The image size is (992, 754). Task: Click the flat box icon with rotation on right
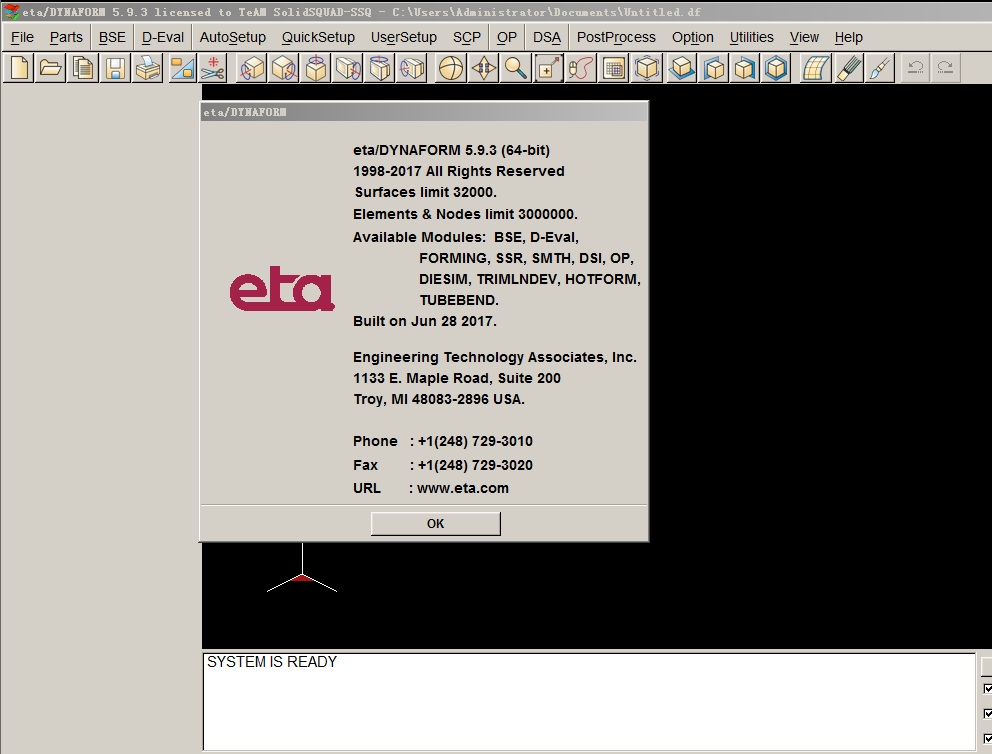coord(348,68)
